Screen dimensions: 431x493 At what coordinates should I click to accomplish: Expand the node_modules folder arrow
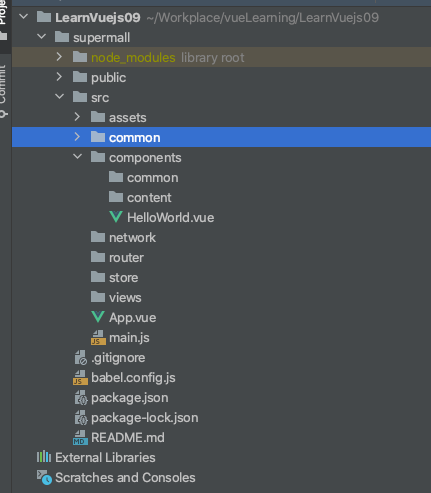click(x=59, y=57)
